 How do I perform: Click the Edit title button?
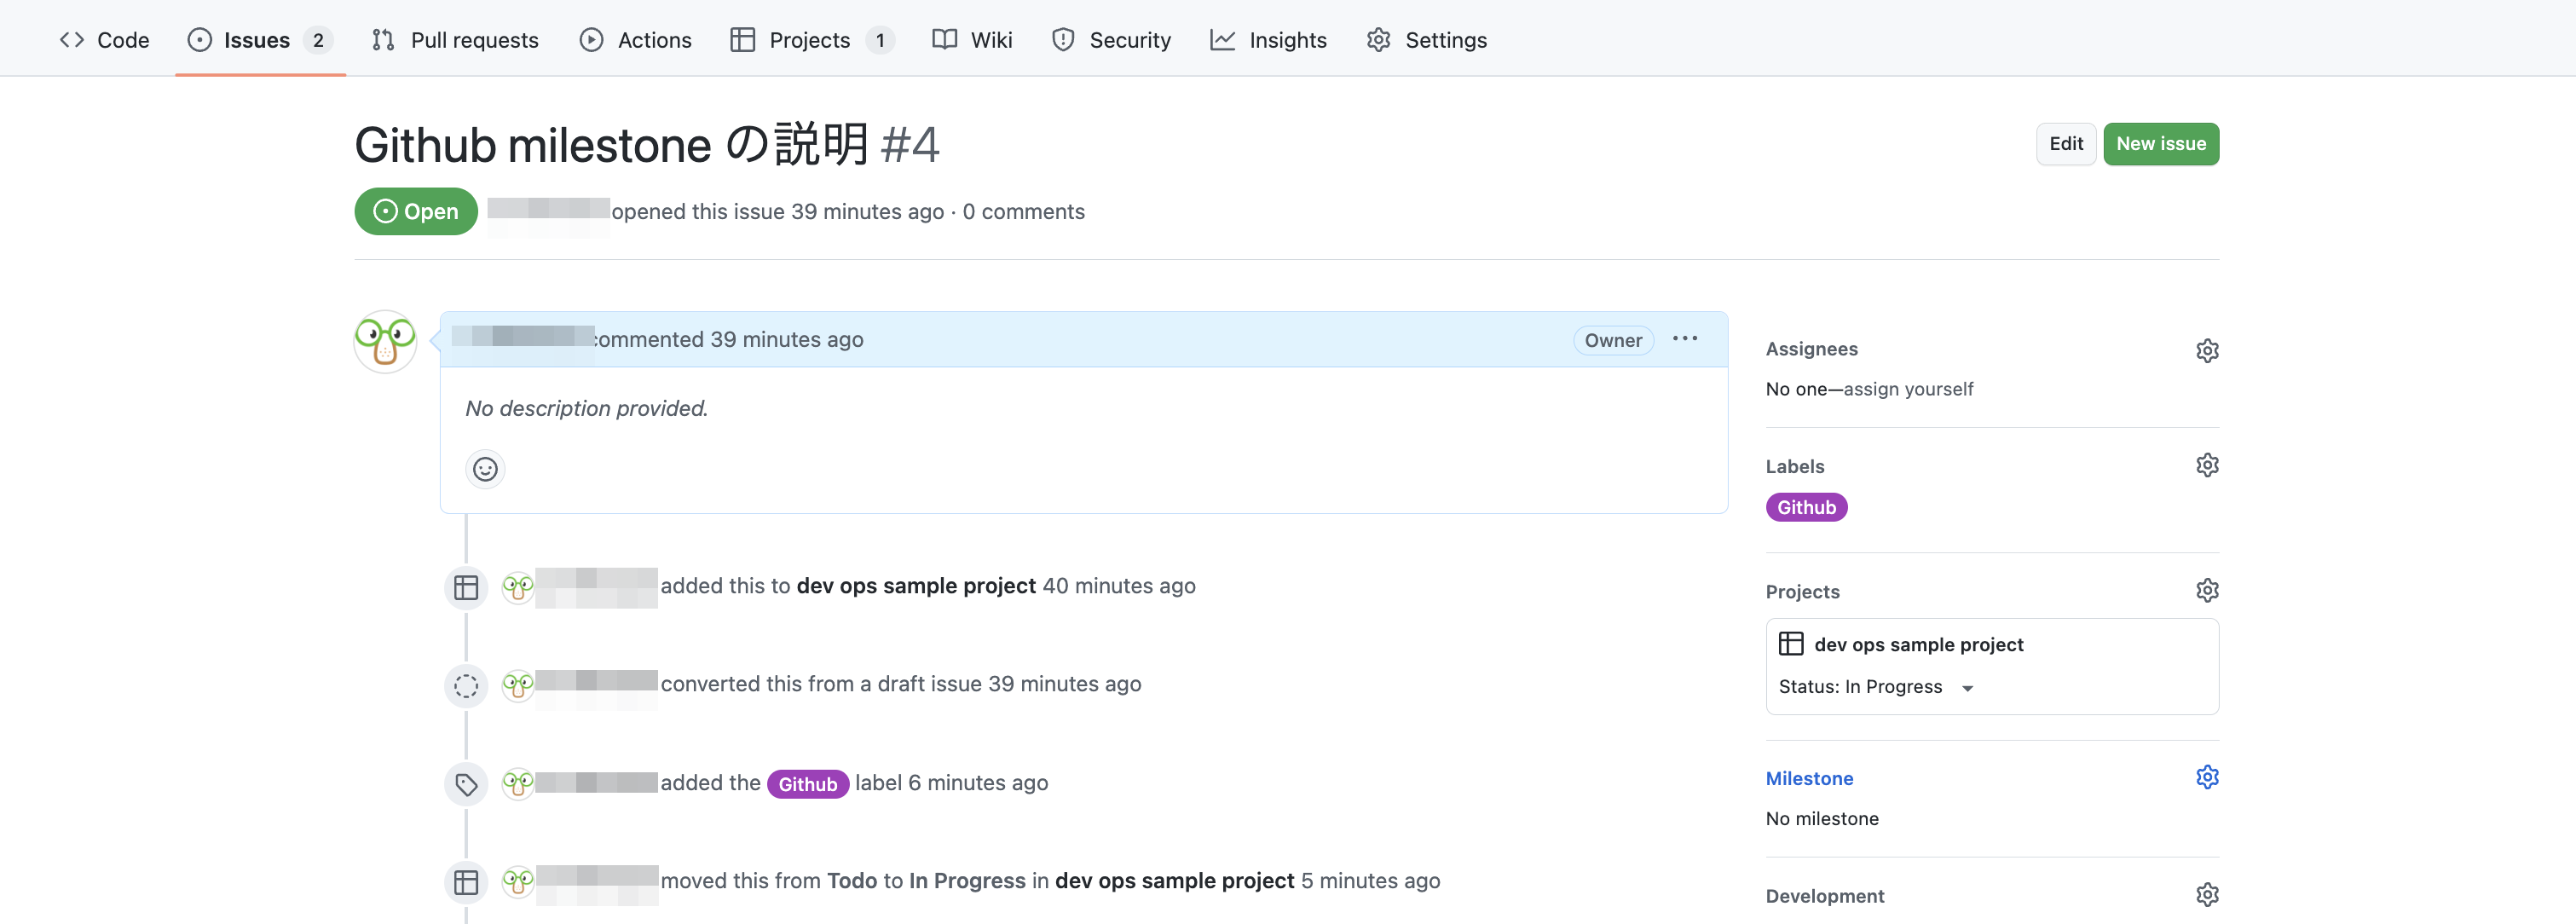point(2065,144)
